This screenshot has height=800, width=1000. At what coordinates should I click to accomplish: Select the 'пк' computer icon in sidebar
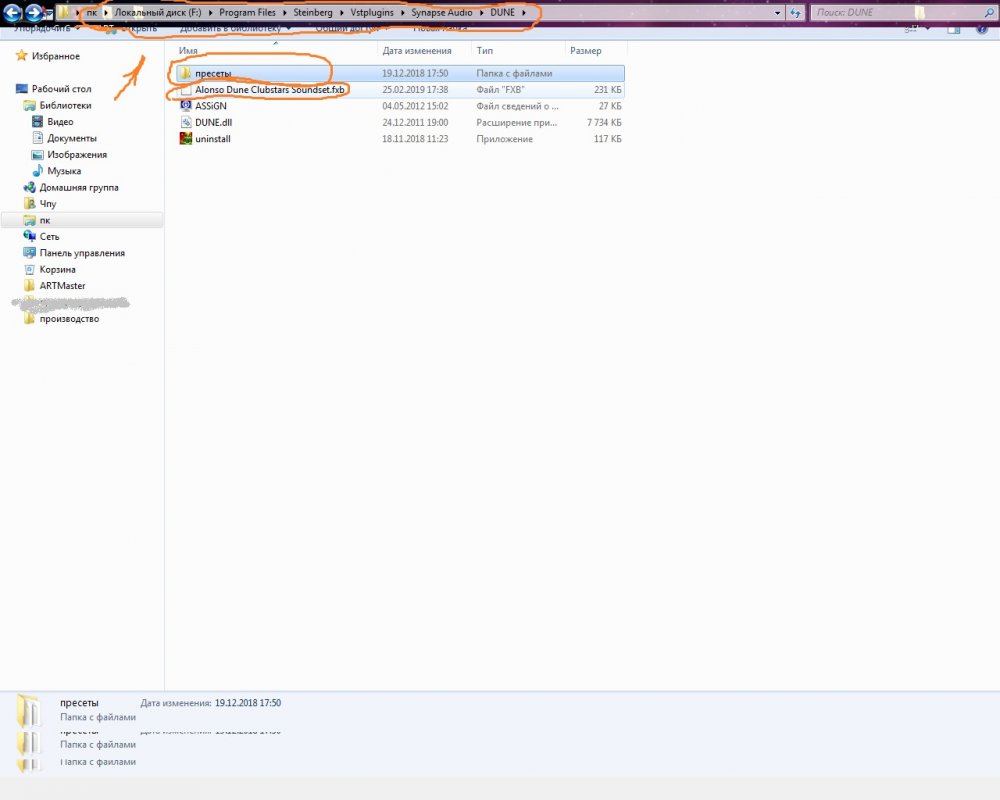29,220
